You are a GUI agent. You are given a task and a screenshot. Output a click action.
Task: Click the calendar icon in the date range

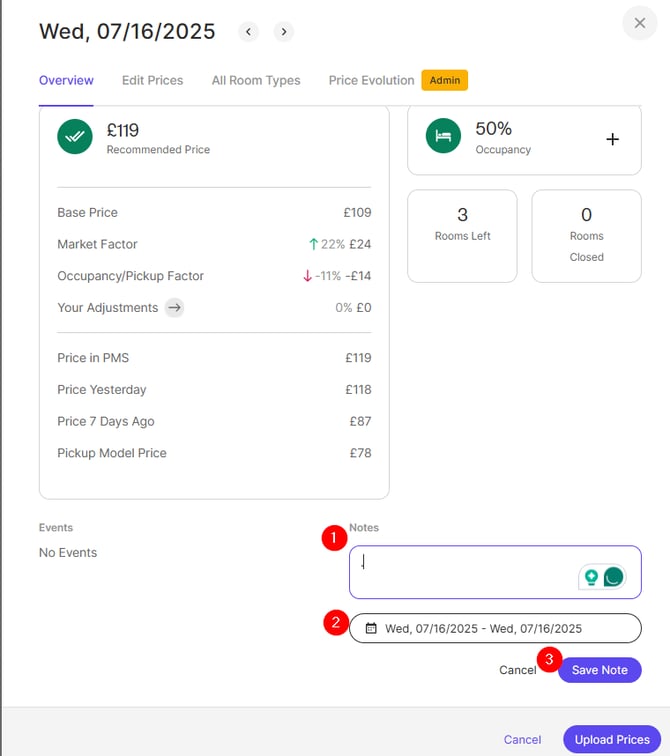click(x=371, y=629)
